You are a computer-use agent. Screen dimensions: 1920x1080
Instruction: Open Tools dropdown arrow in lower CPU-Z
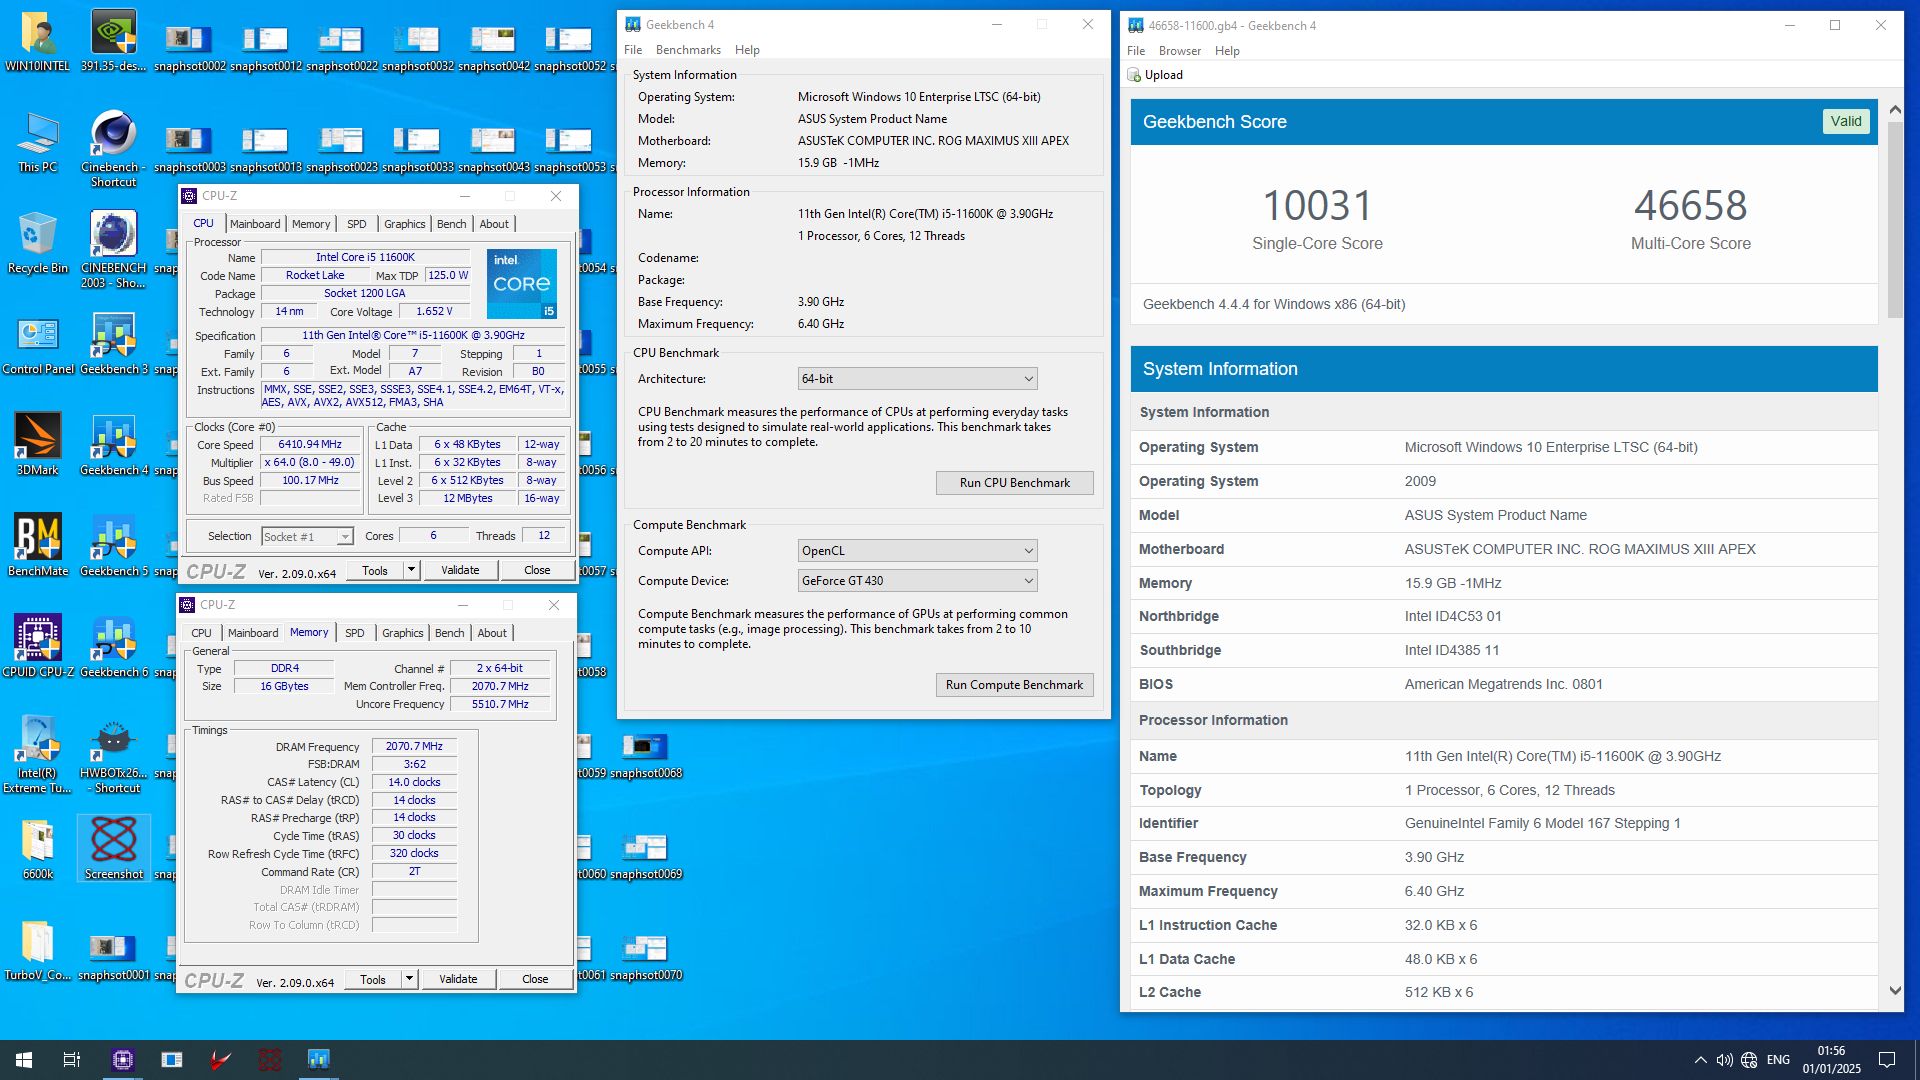point(409,979)
